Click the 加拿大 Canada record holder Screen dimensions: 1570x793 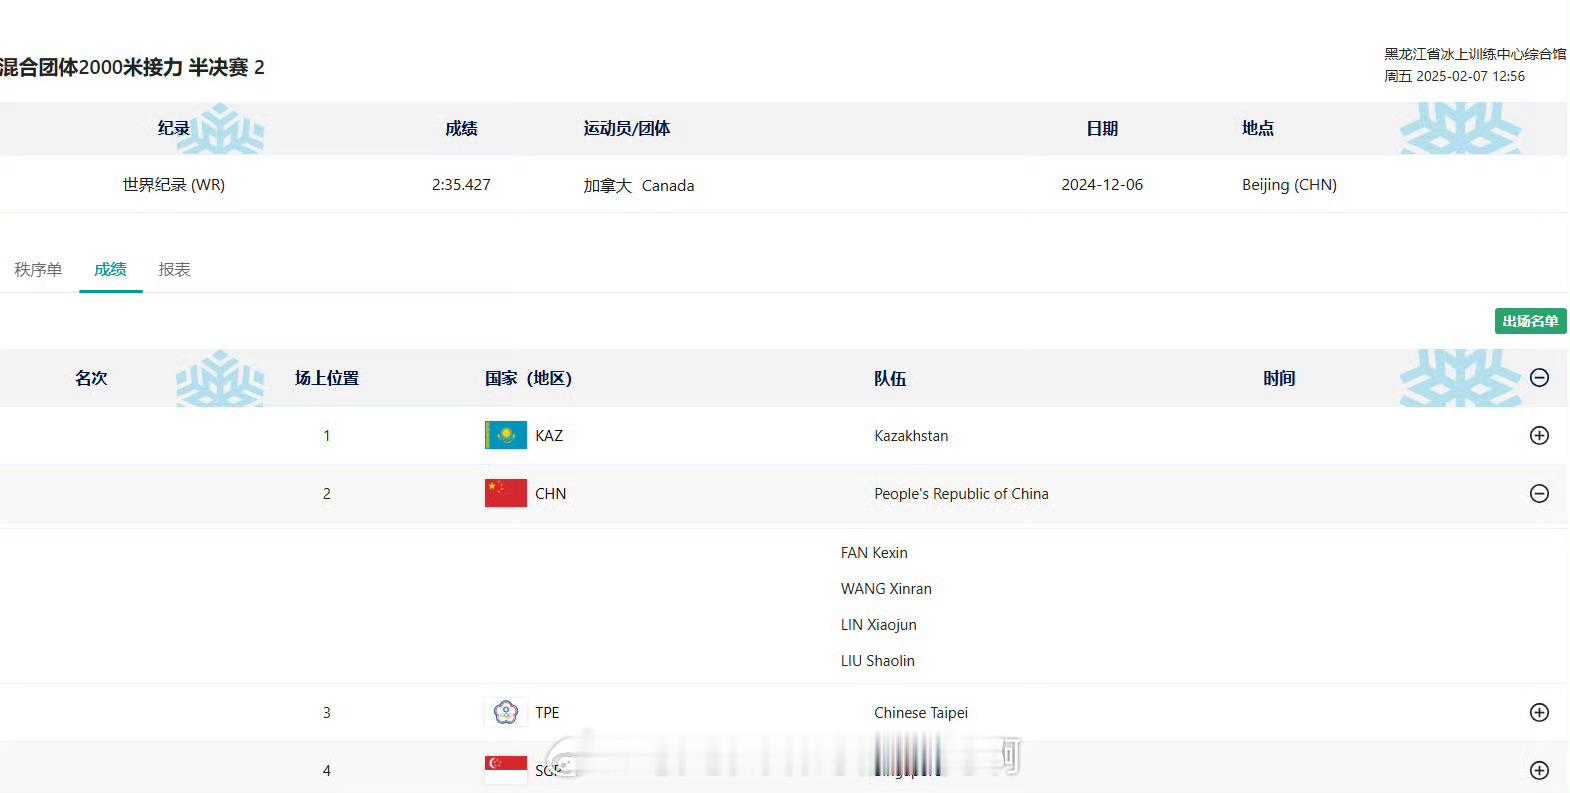click(x=639, y=186)
